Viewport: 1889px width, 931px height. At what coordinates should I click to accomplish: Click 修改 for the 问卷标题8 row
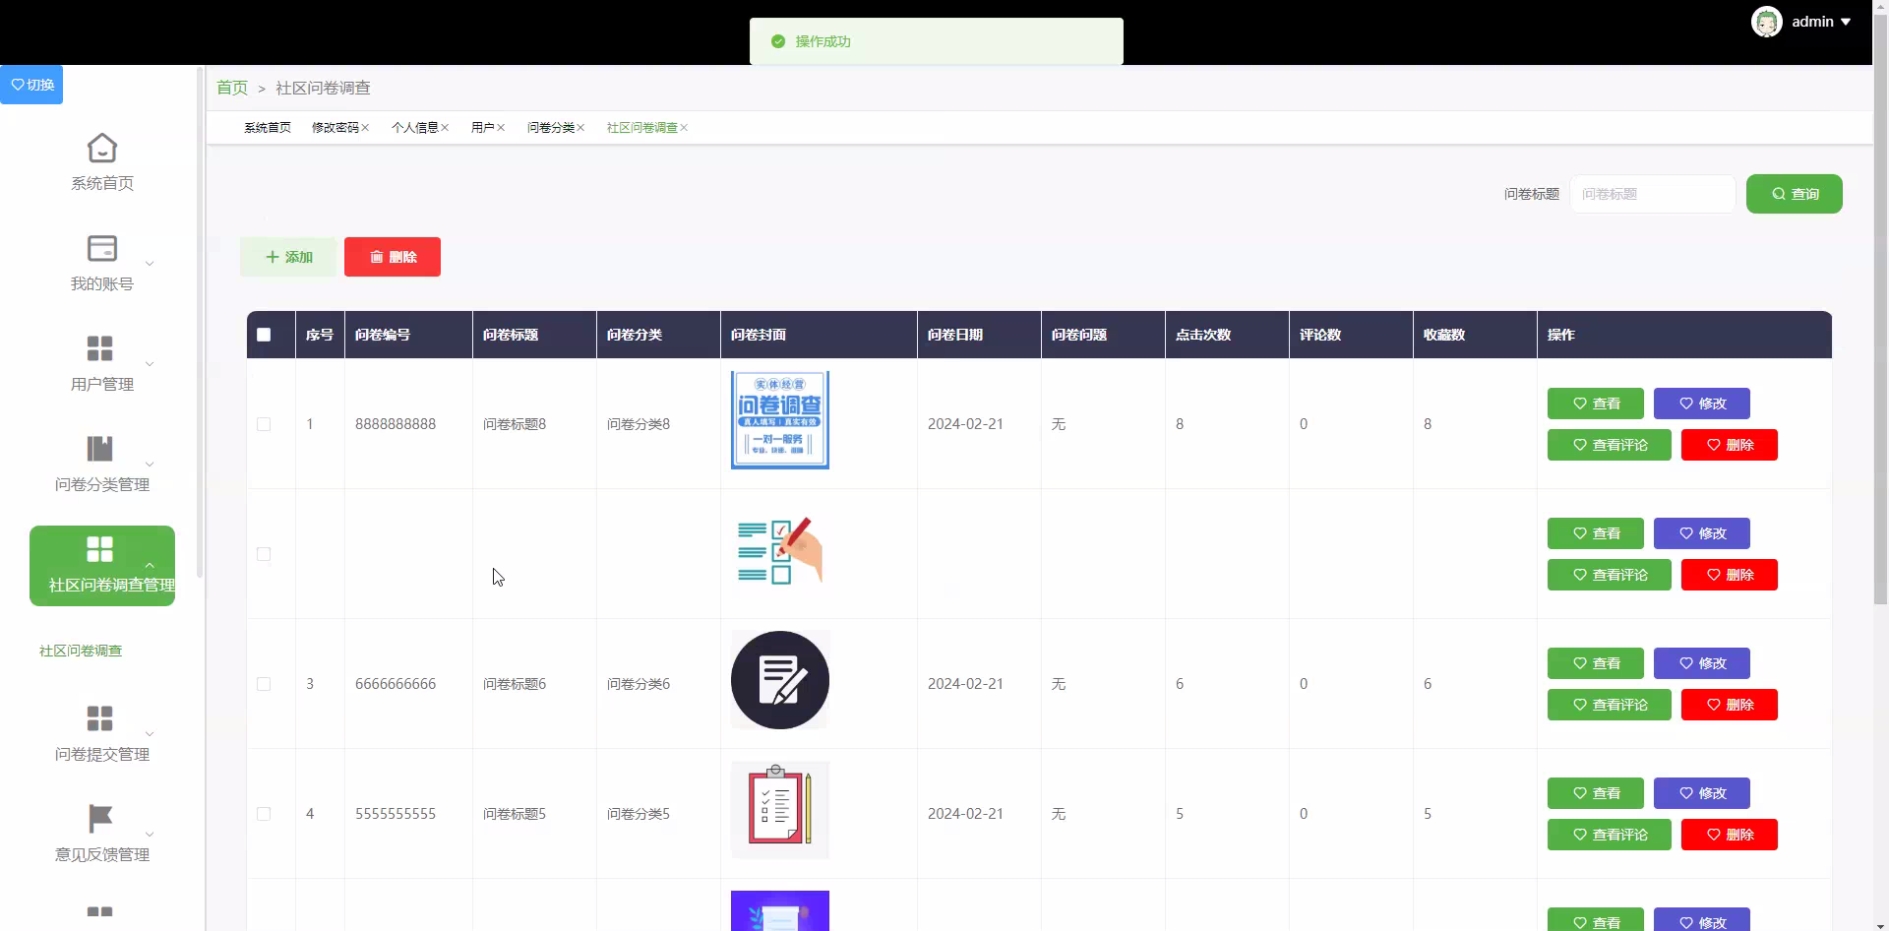click(x=1702, y=404)
